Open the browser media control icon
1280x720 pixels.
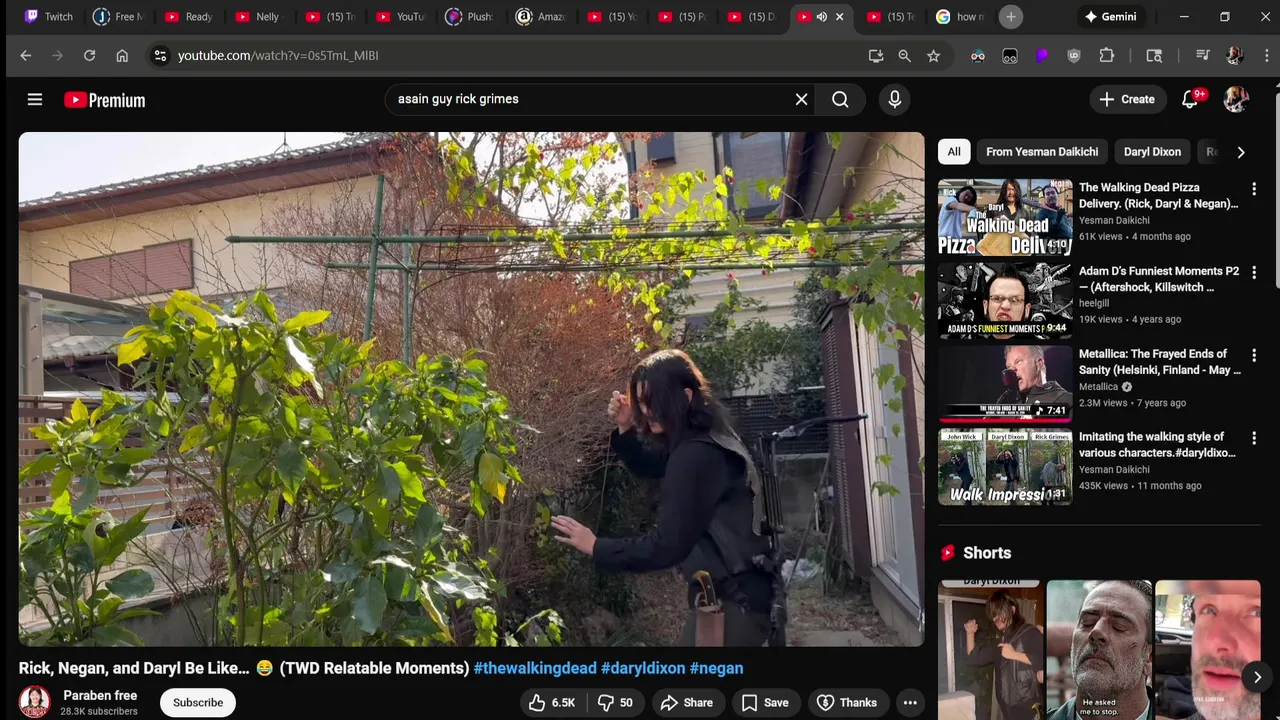(1203, 56)
